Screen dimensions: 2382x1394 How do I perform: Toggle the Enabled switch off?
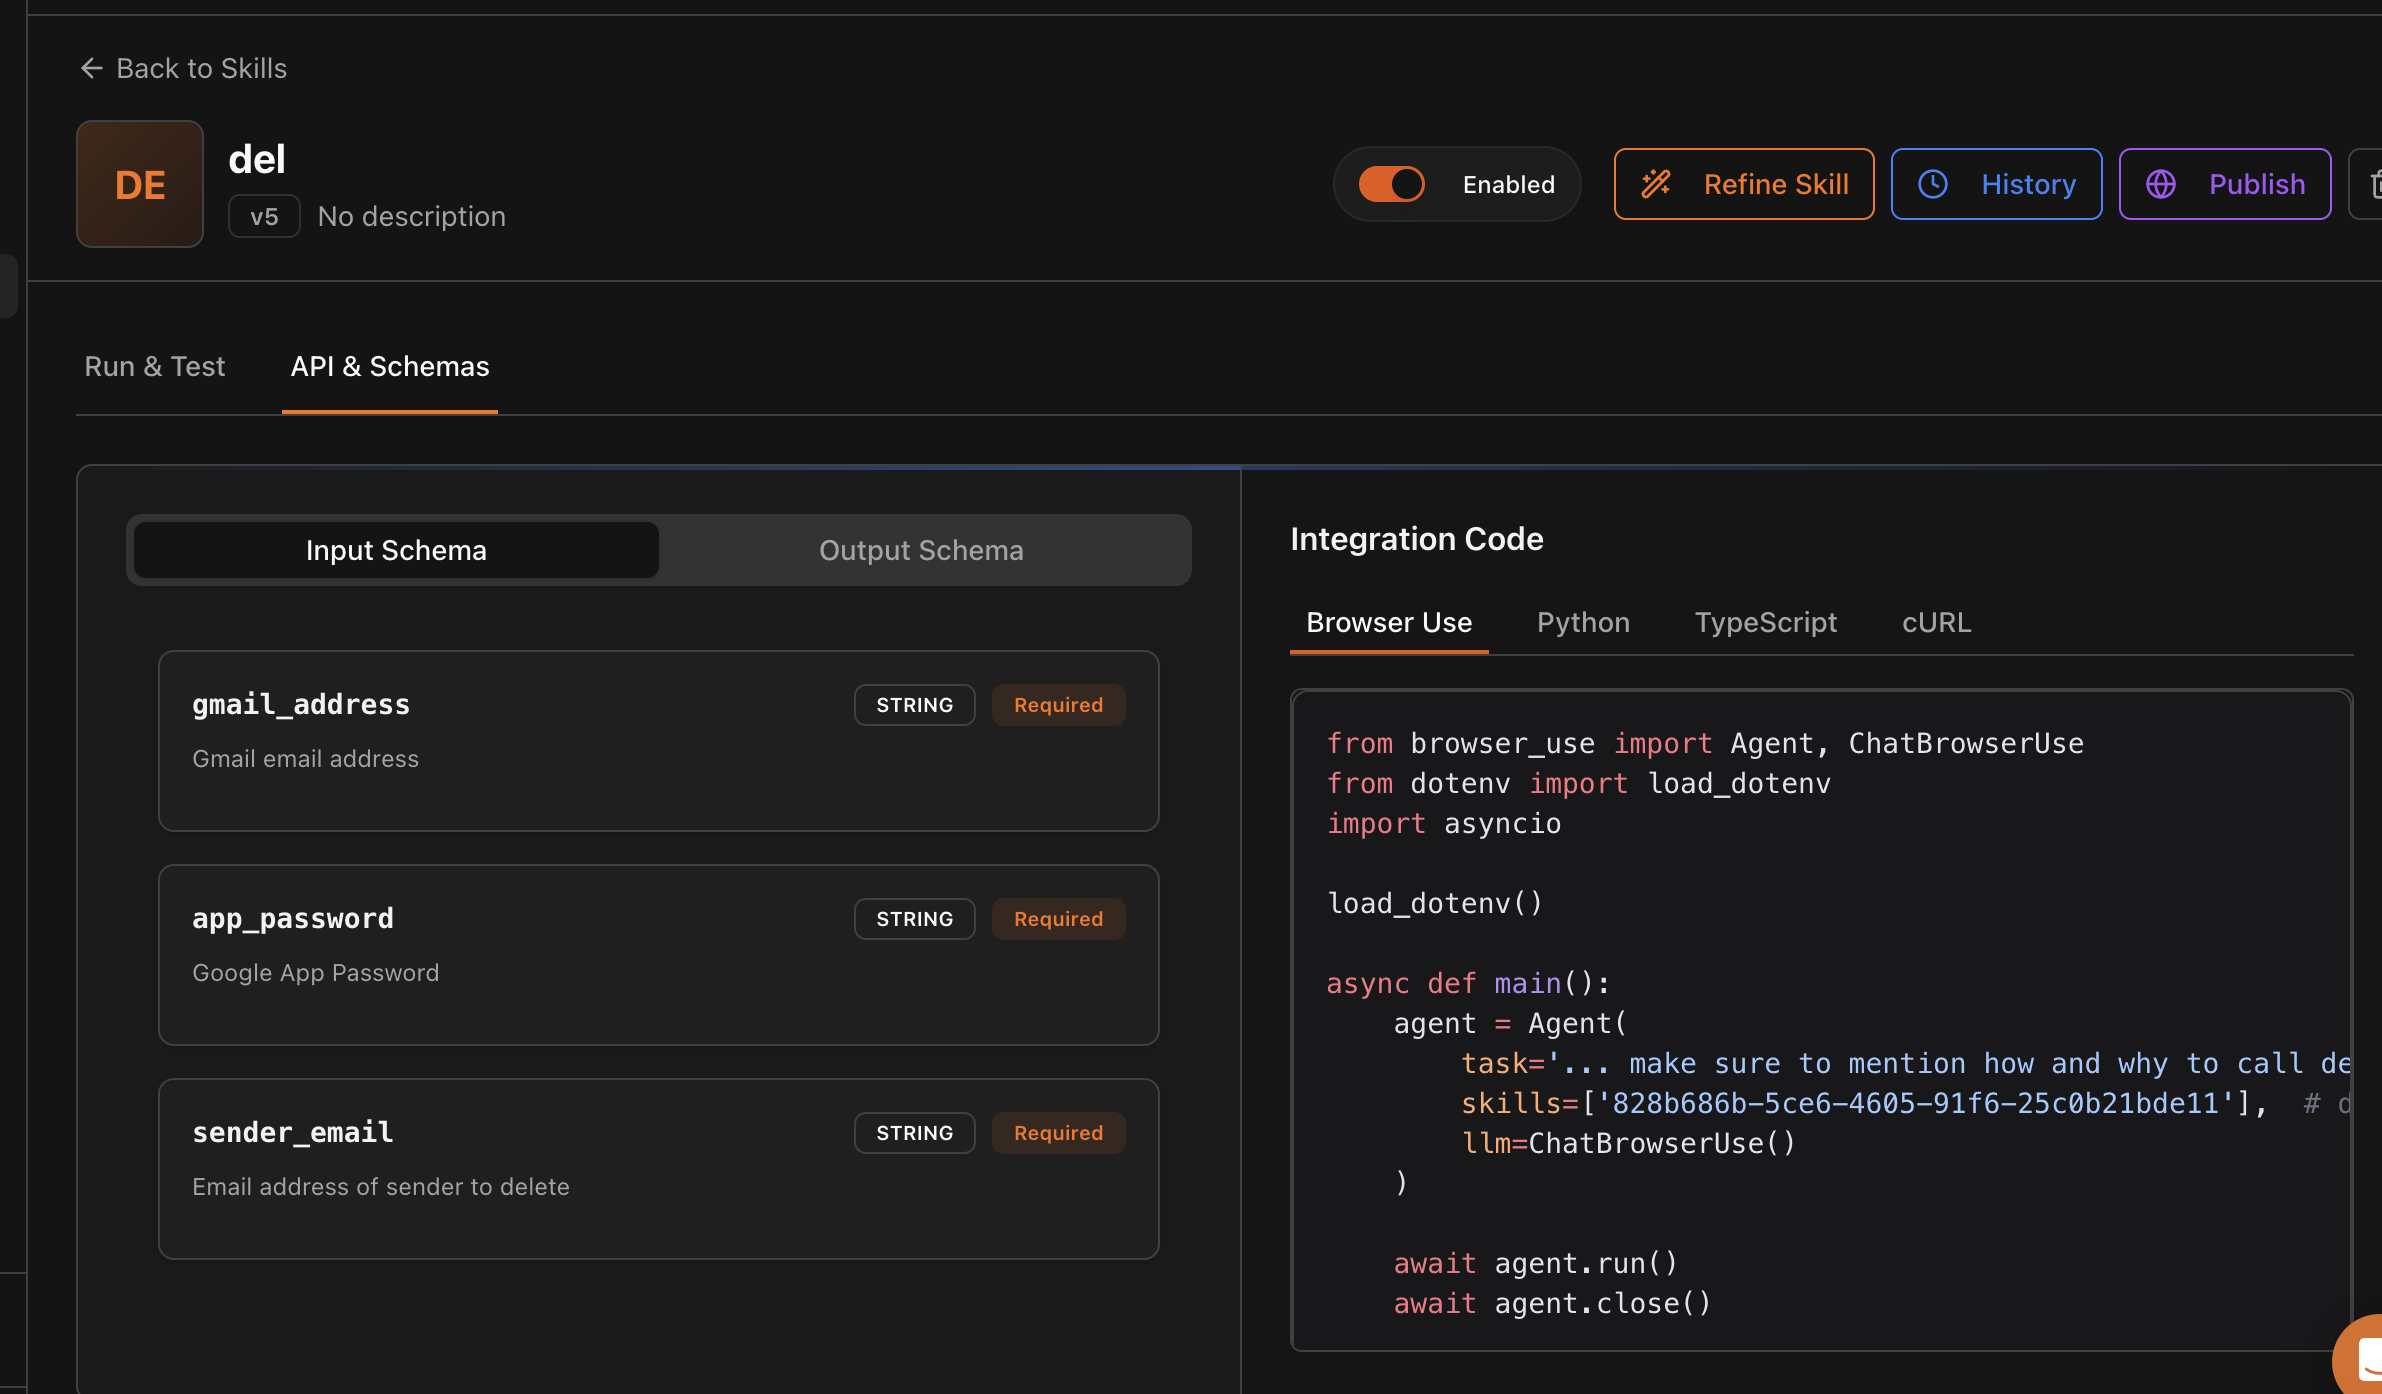(1391, 184)
